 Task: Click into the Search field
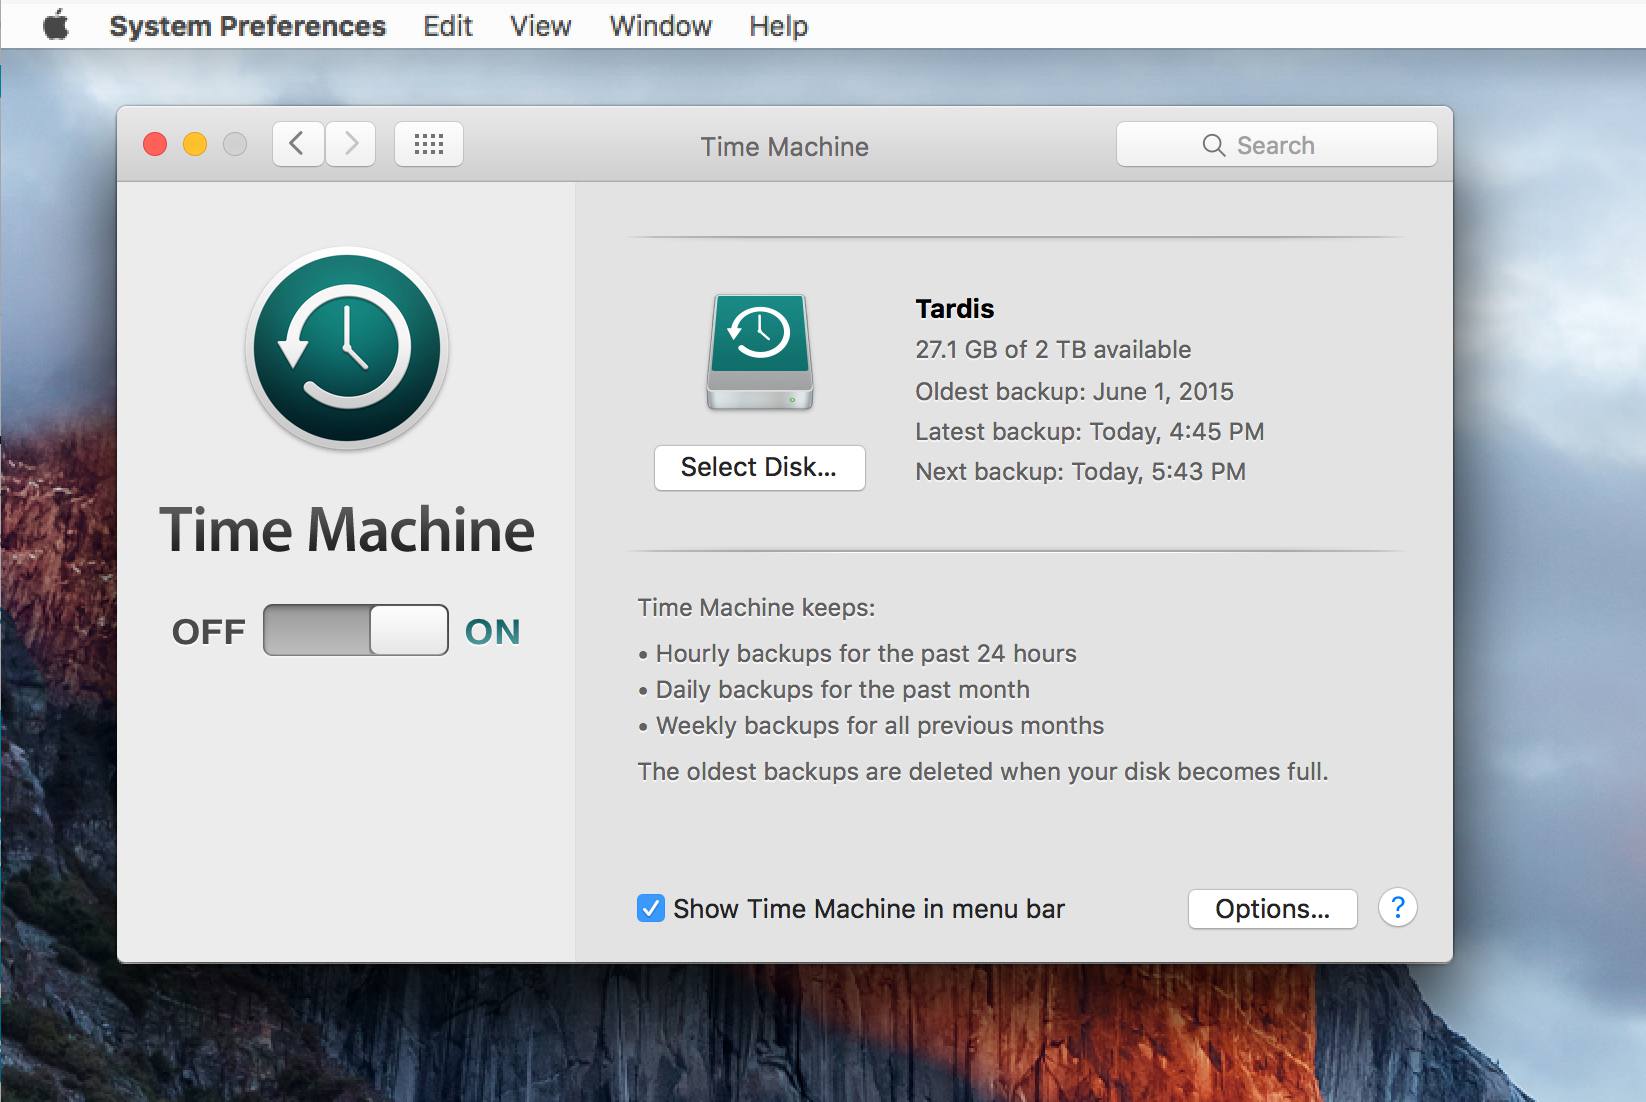coord(1277,145)
